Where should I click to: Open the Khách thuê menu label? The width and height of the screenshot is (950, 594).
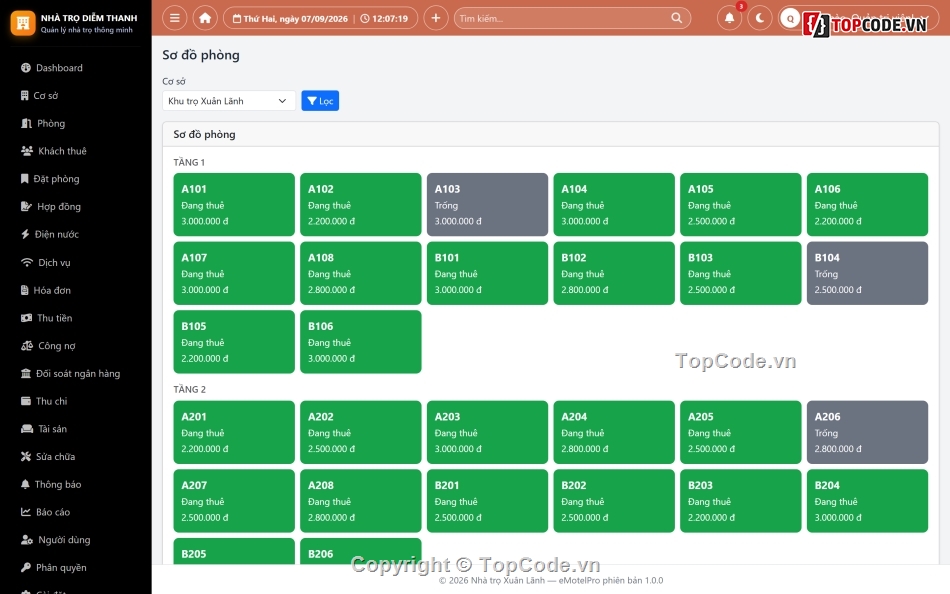pyautogui.click(x=62, y=151)
